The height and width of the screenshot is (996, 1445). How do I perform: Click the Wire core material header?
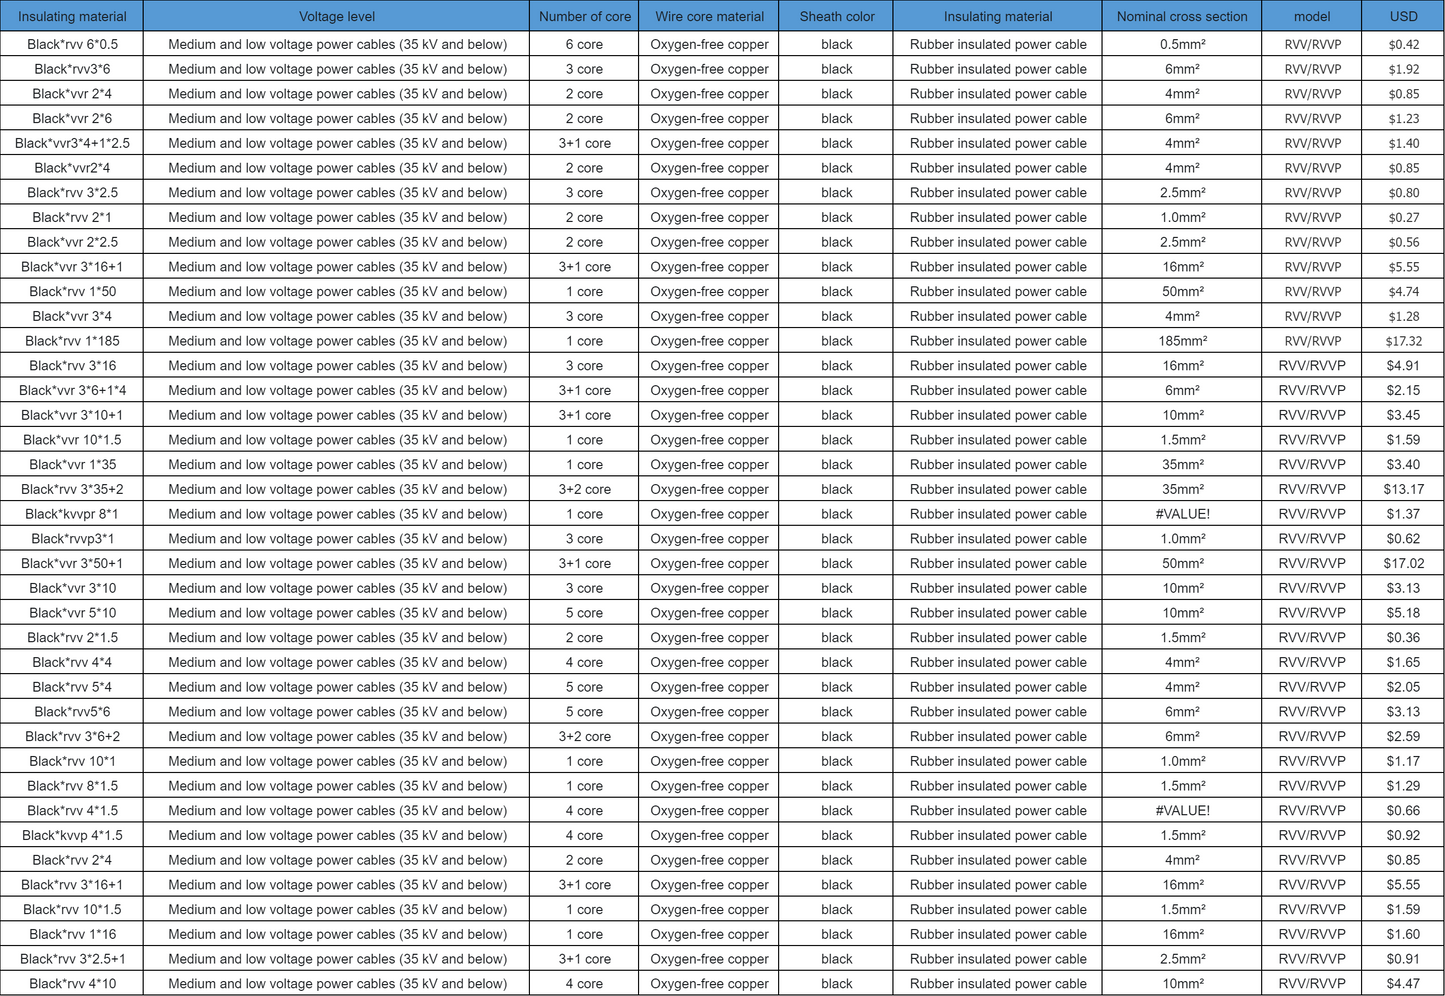click(709, 16)
